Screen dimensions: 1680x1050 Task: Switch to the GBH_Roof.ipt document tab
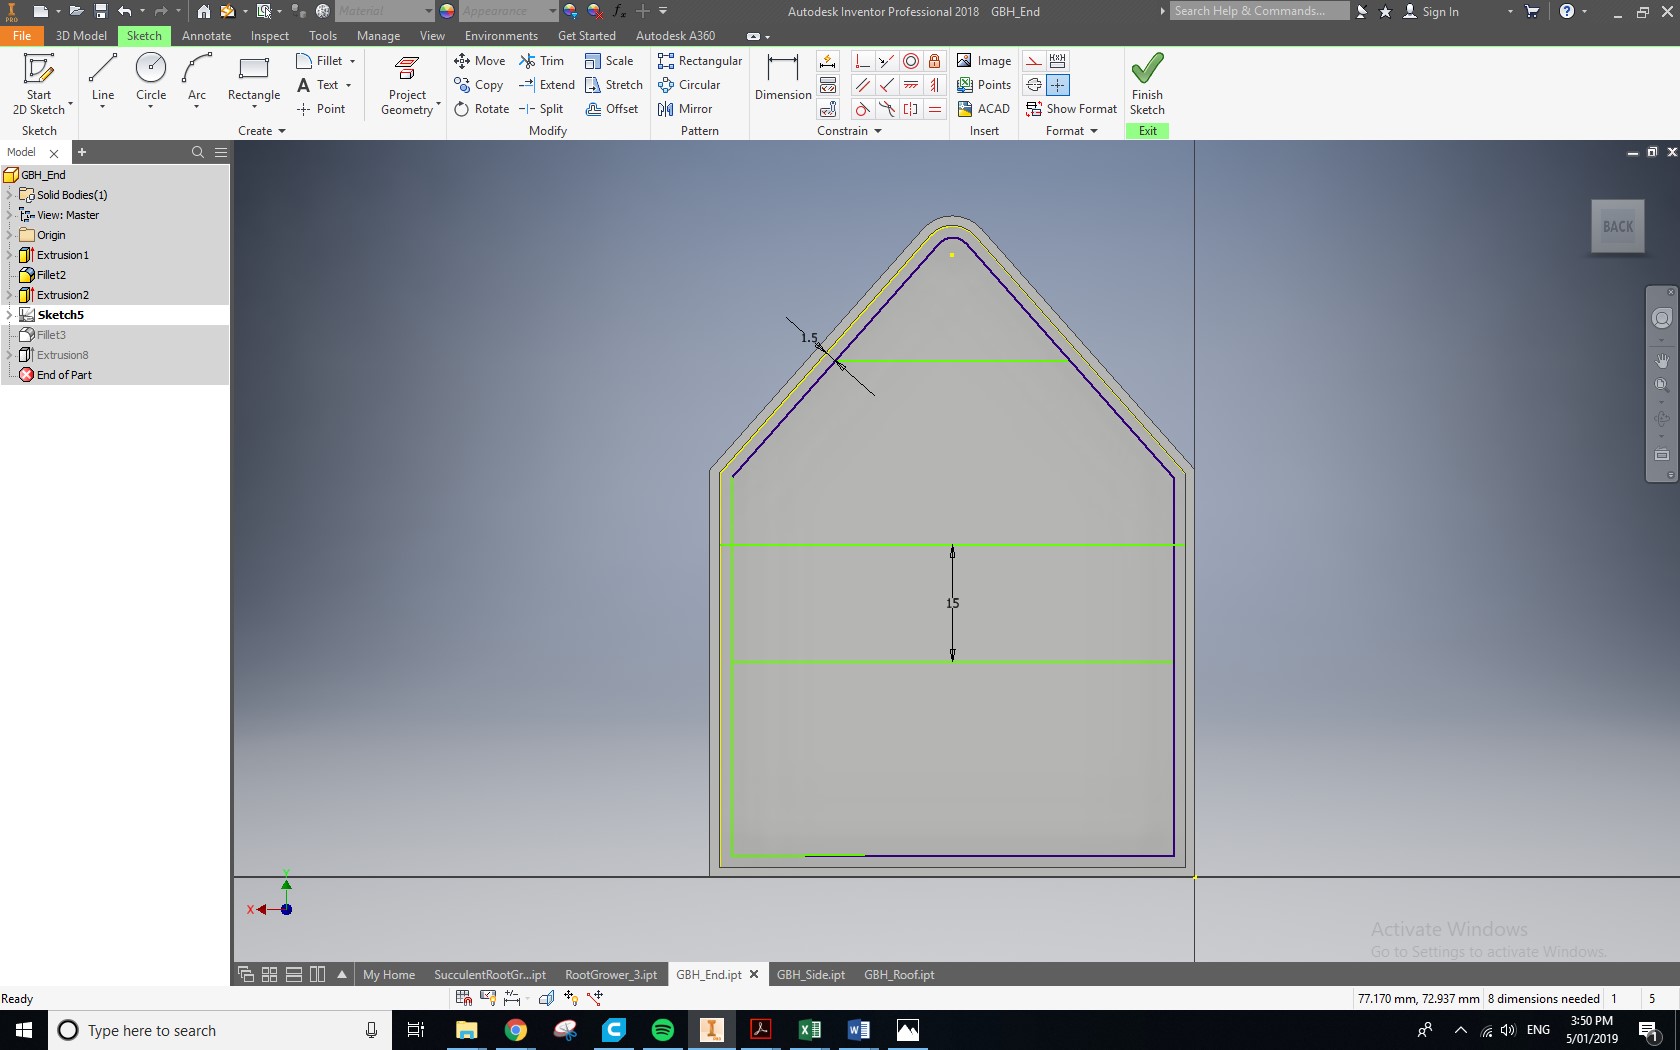899,974
